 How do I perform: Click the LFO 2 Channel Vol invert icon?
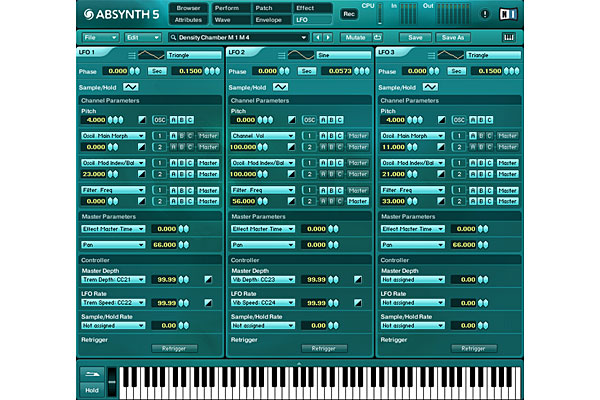[x=291, y=147]
